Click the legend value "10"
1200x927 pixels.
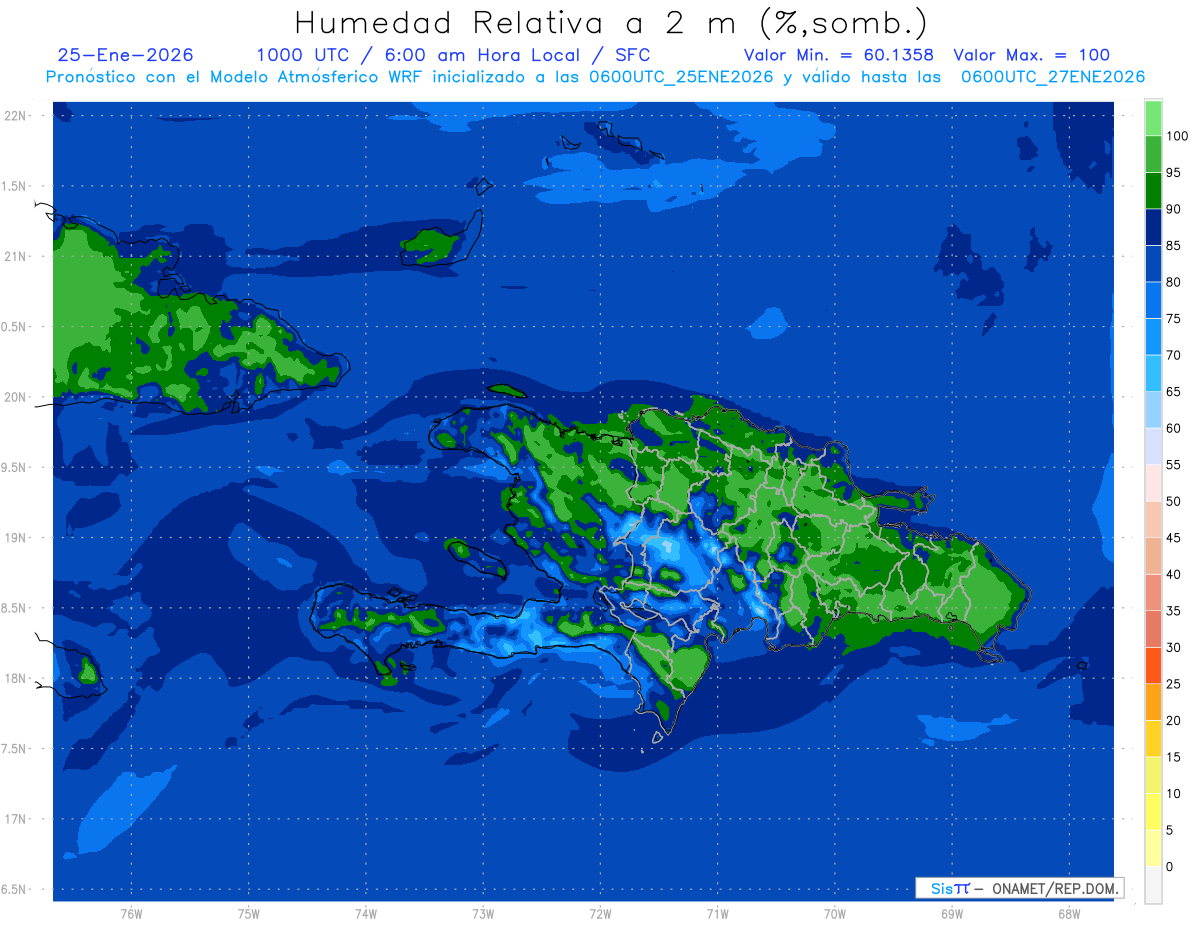tap(1174, 794)
